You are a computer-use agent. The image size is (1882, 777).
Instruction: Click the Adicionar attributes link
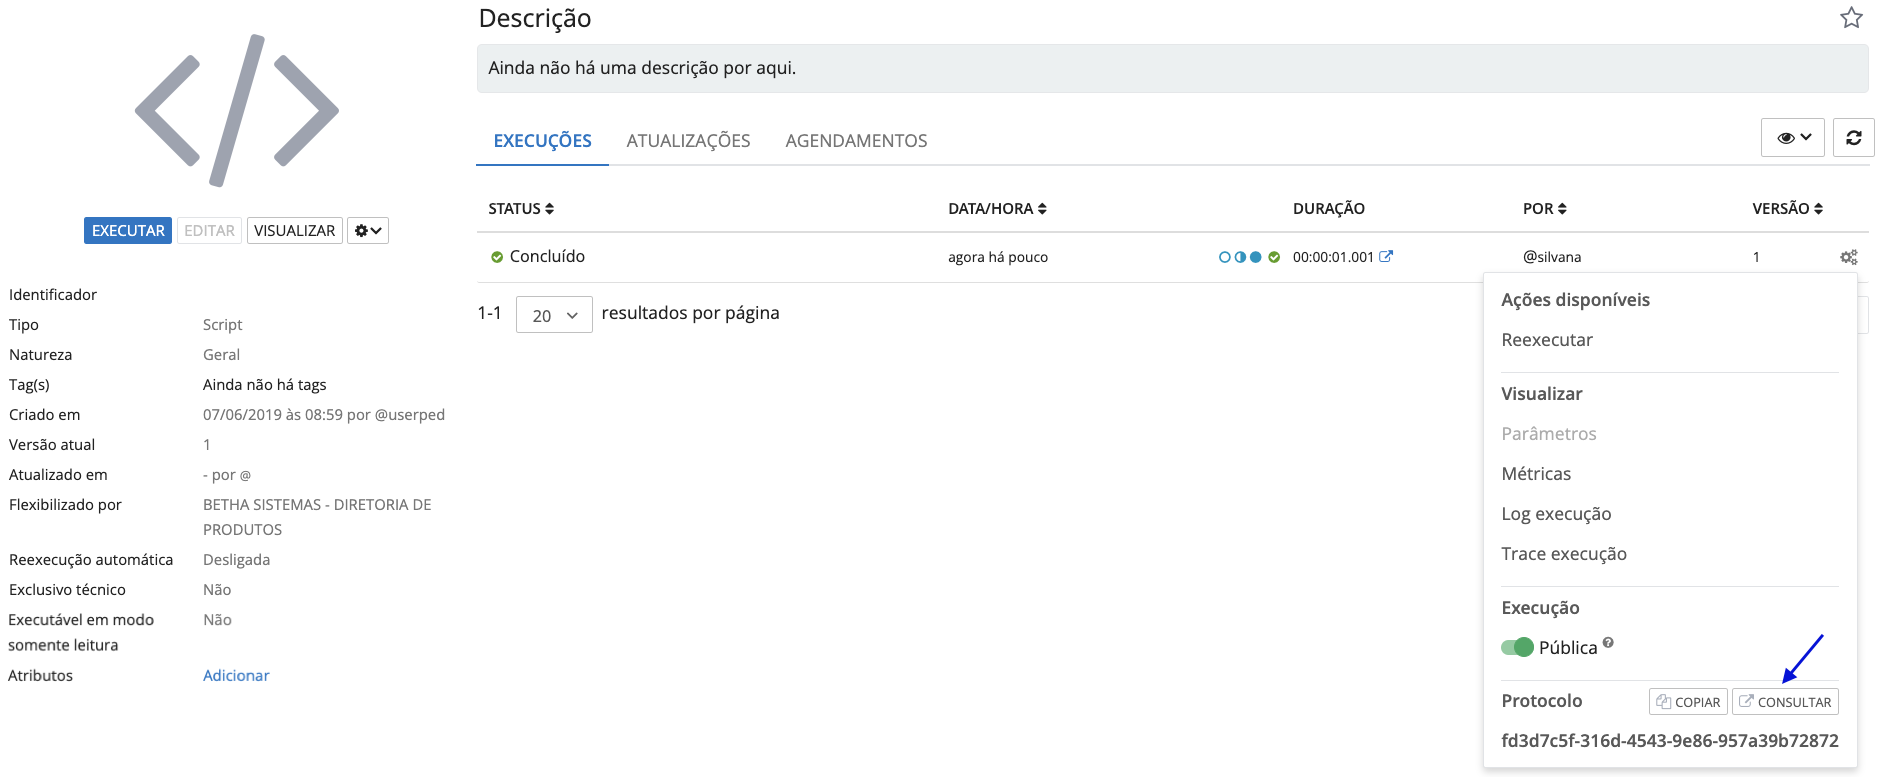(x=236, y=676)
